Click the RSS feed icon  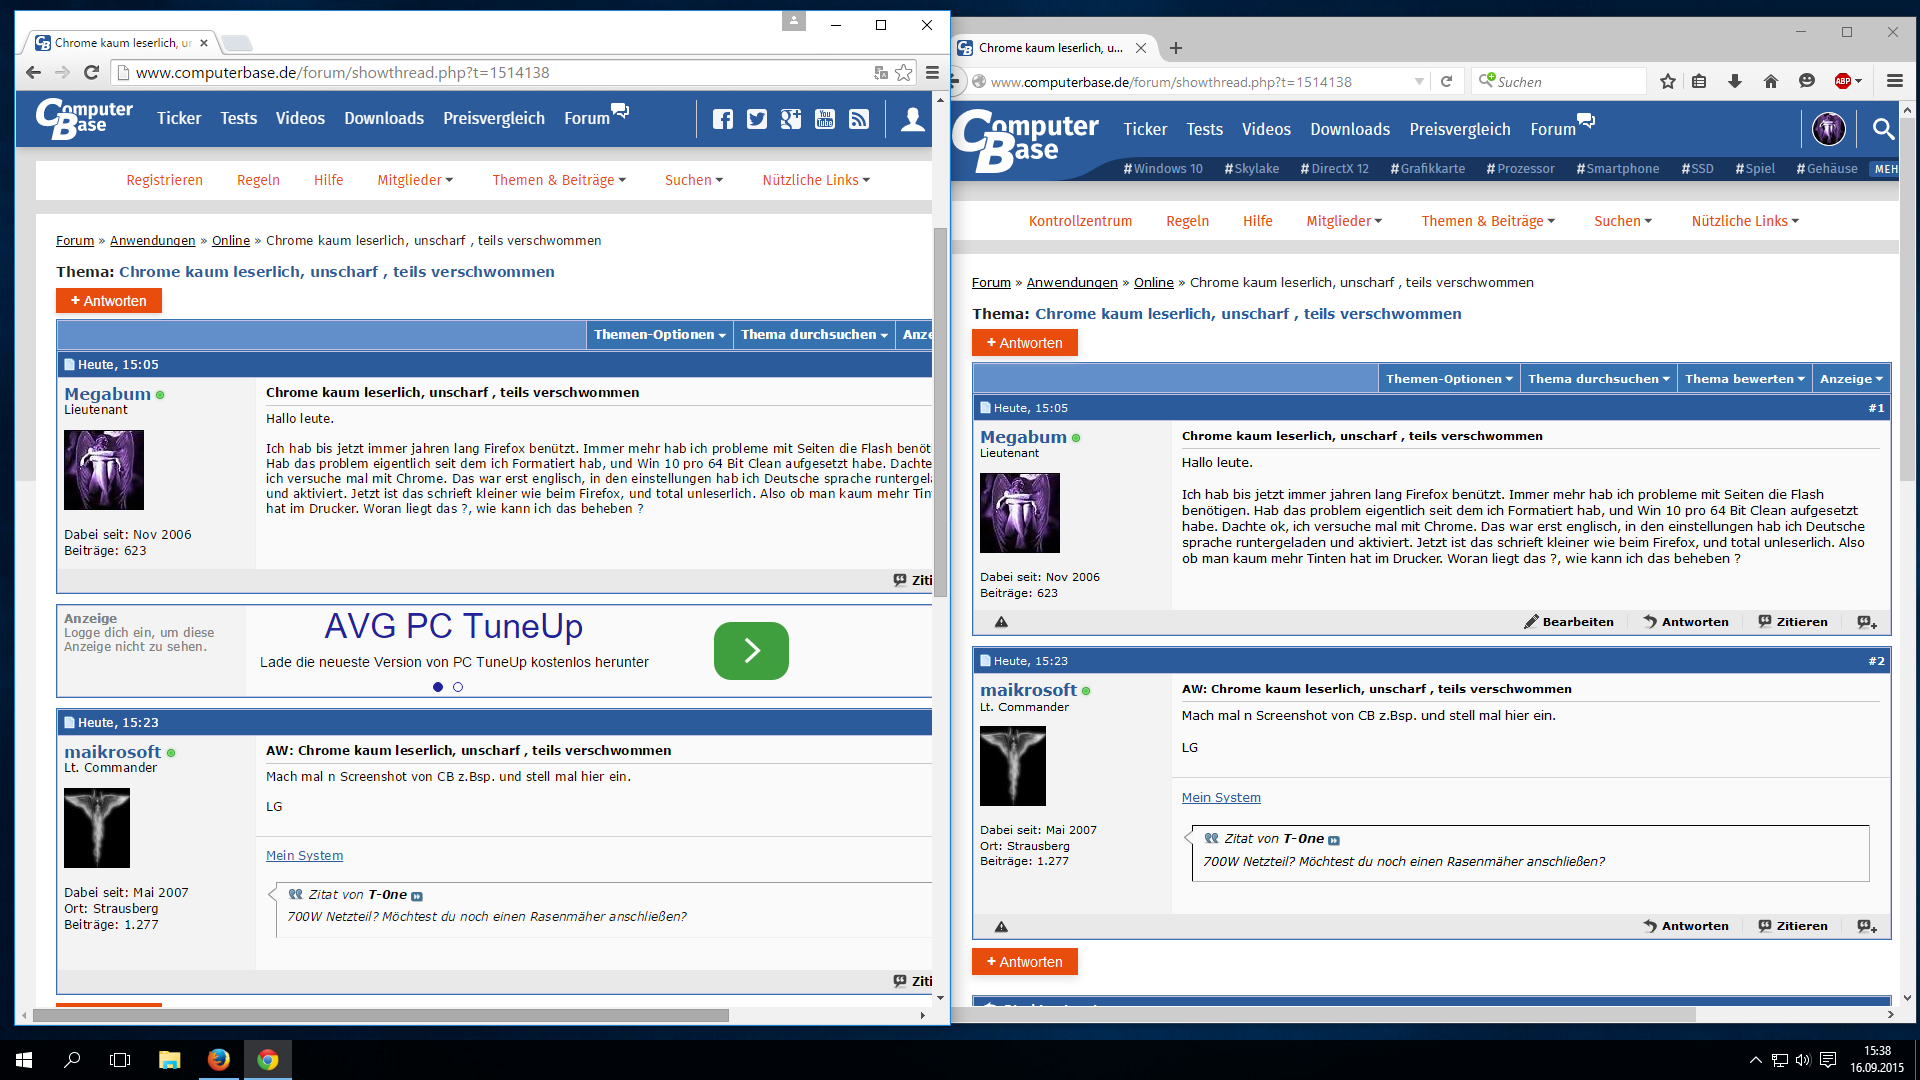[x=859, y=120]
